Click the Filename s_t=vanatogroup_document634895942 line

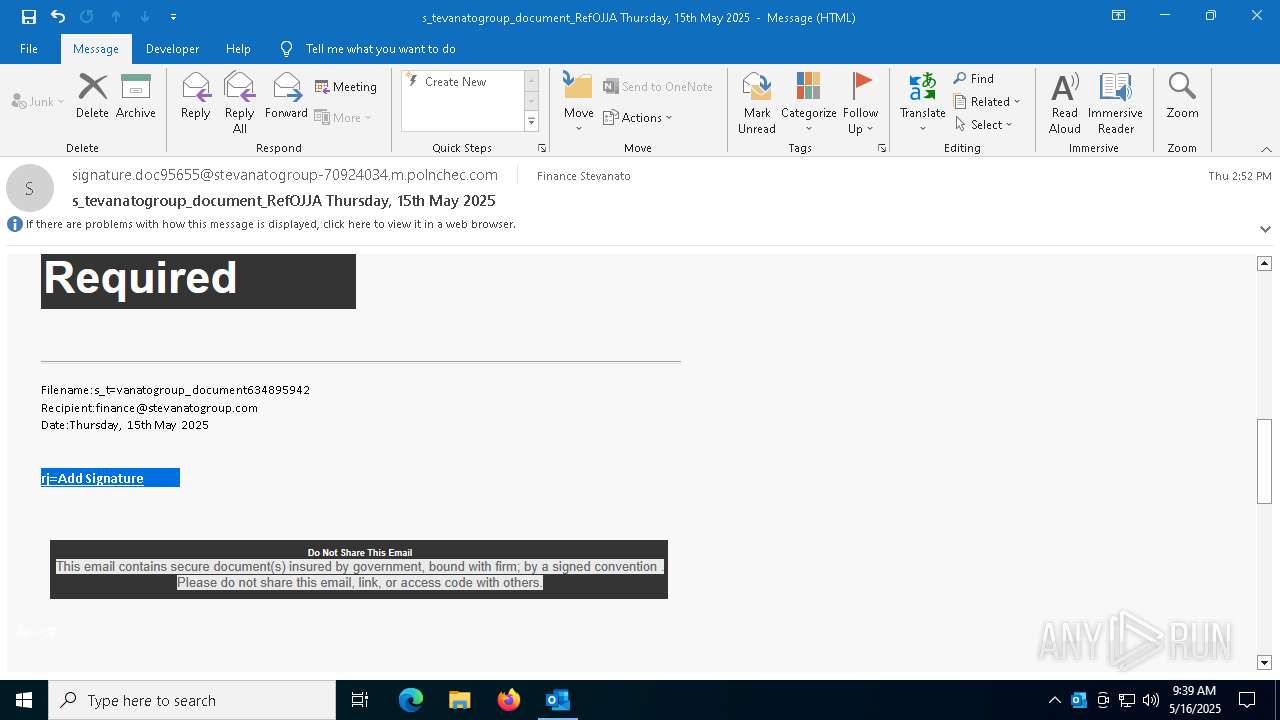(176, 390)
